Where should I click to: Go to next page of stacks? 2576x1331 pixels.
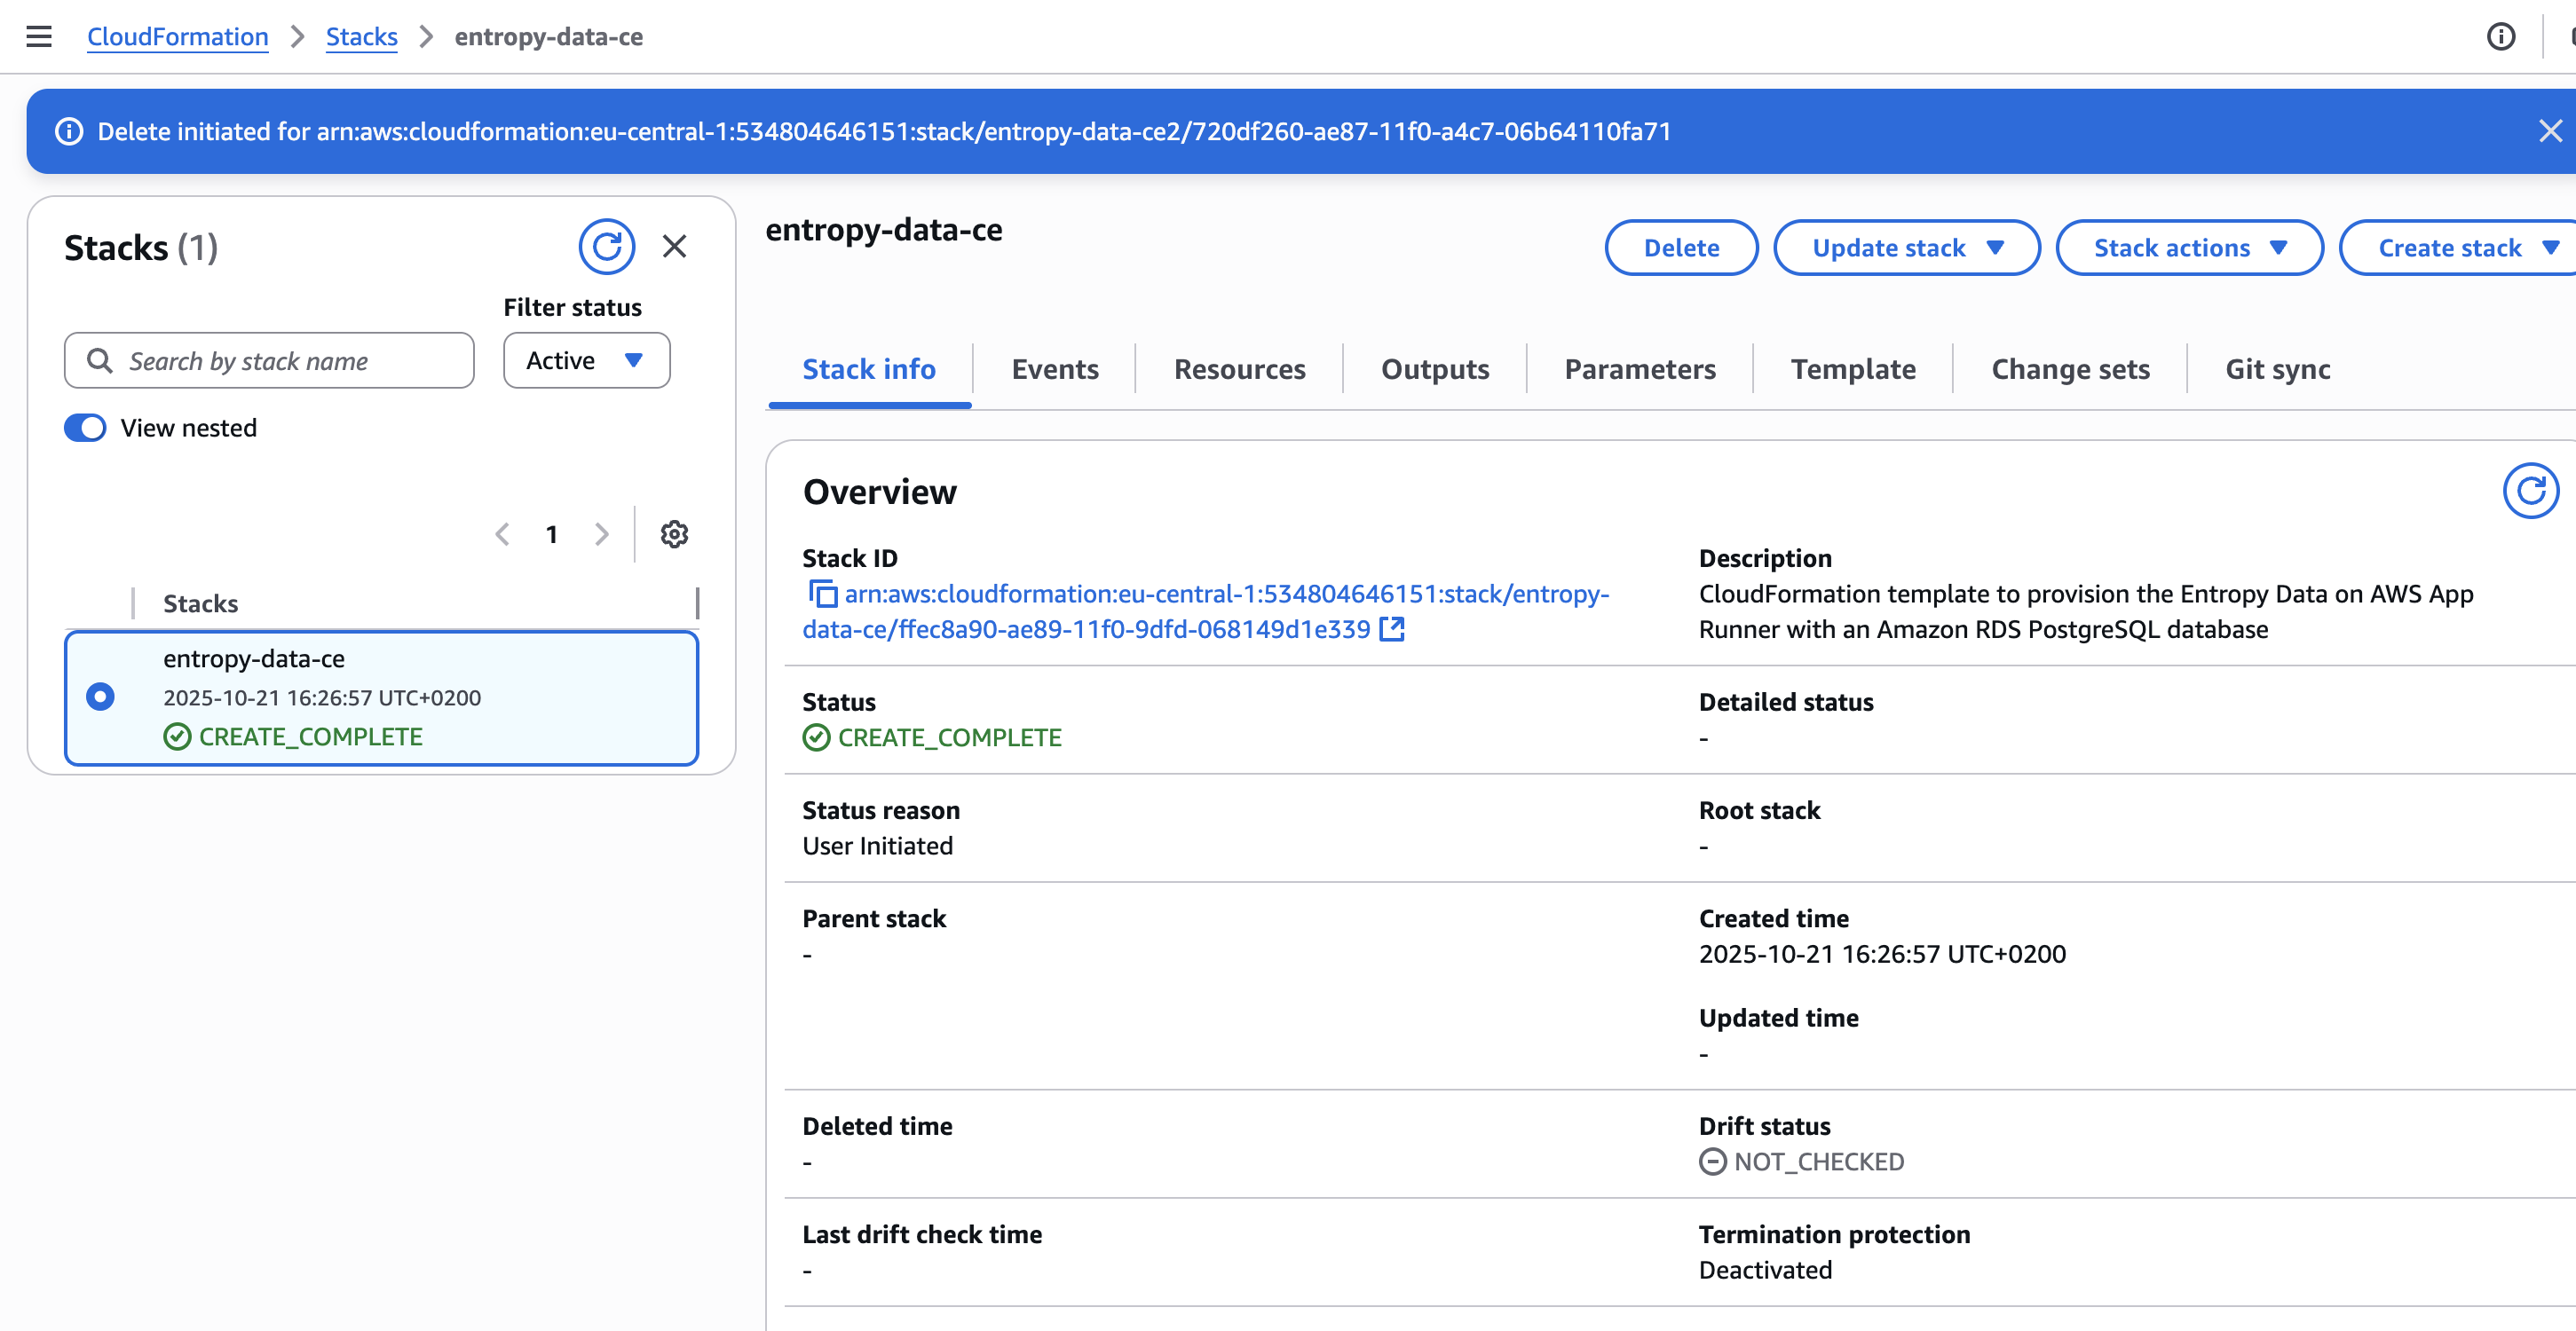tap(601, 534)
